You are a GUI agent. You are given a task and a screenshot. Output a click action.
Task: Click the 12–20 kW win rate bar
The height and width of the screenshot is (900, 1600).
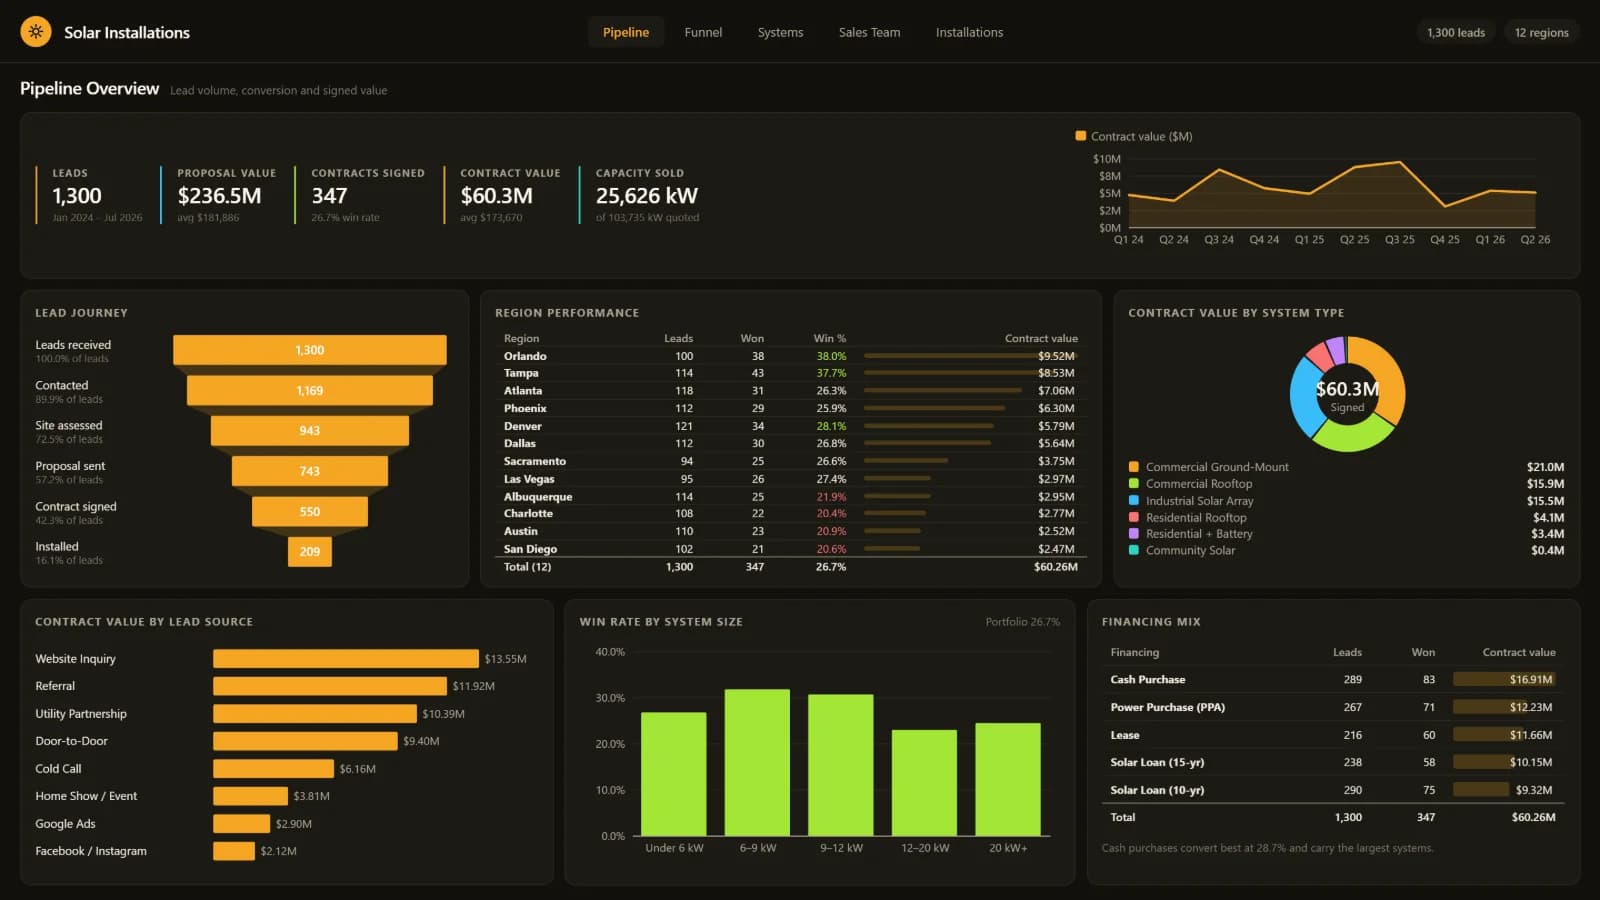925,783
